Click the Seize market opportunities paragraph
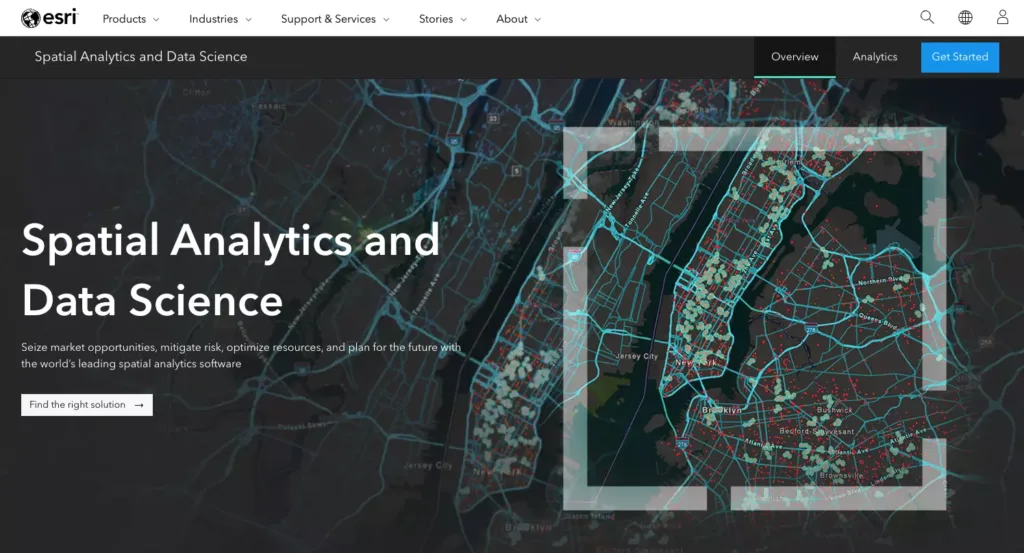Viewport: 1024px width, 553px height. (x=241, y=355)
